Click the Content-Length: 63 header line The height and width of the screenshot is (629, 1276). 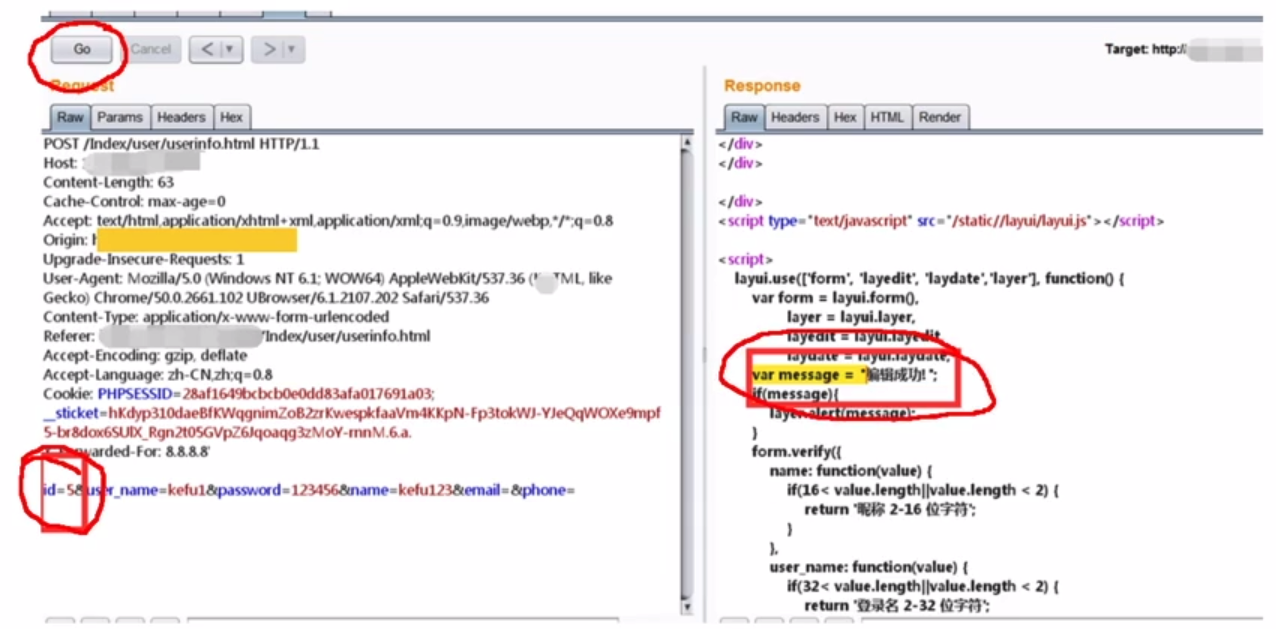(108, 182)
